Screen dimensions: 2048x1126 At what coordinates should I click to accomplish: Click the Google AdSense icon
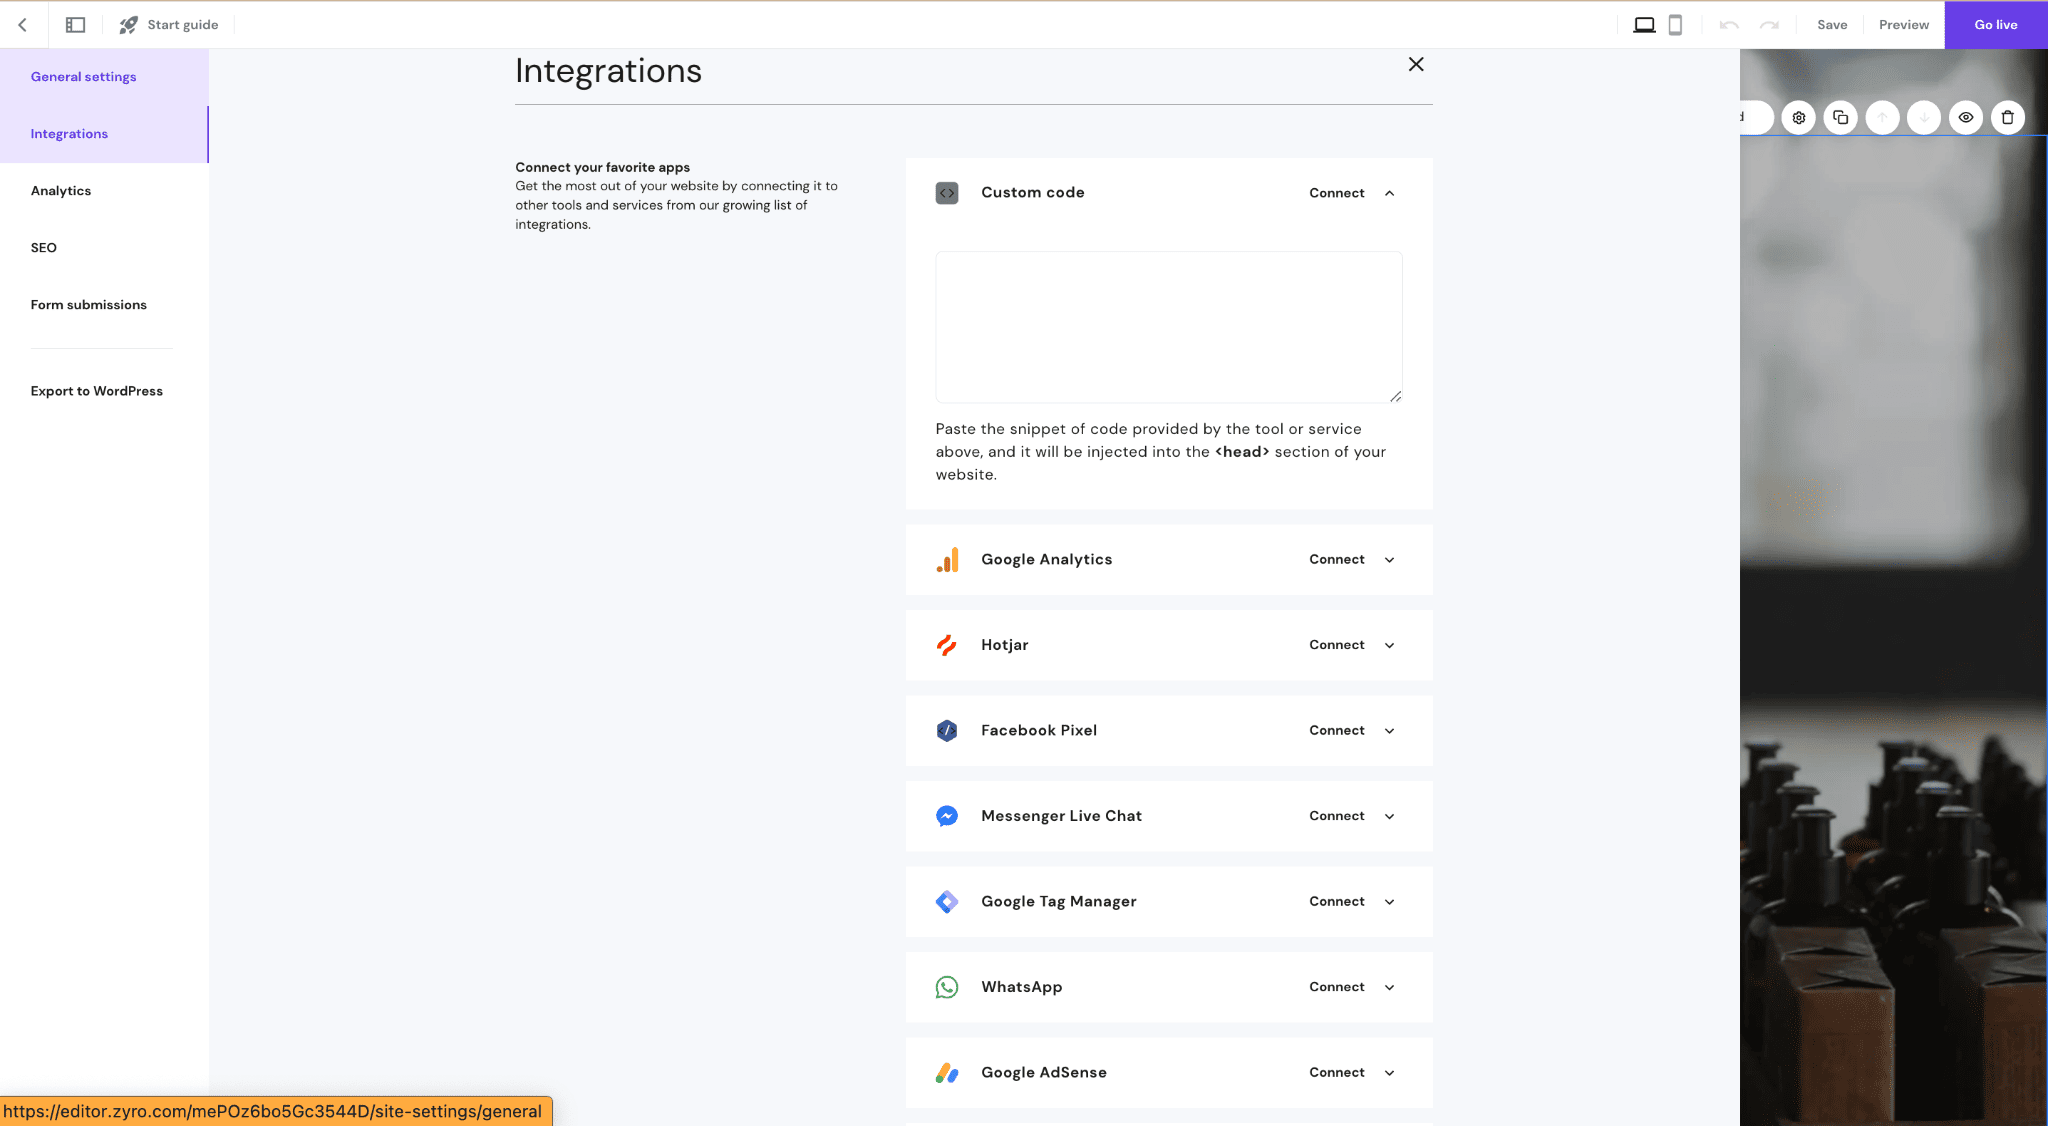pos(947,1072)
